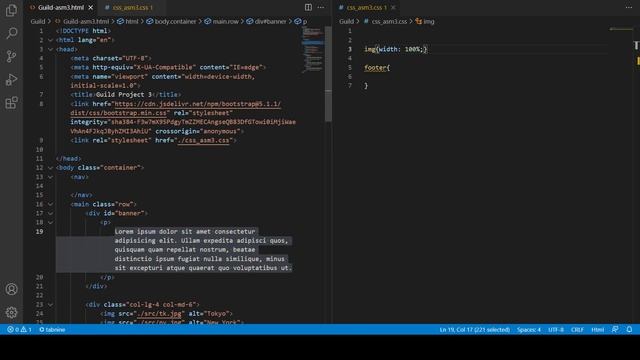640x360 pixels.
Task: Click Guild folder in left breadcrumb
Action: (38, 21)
